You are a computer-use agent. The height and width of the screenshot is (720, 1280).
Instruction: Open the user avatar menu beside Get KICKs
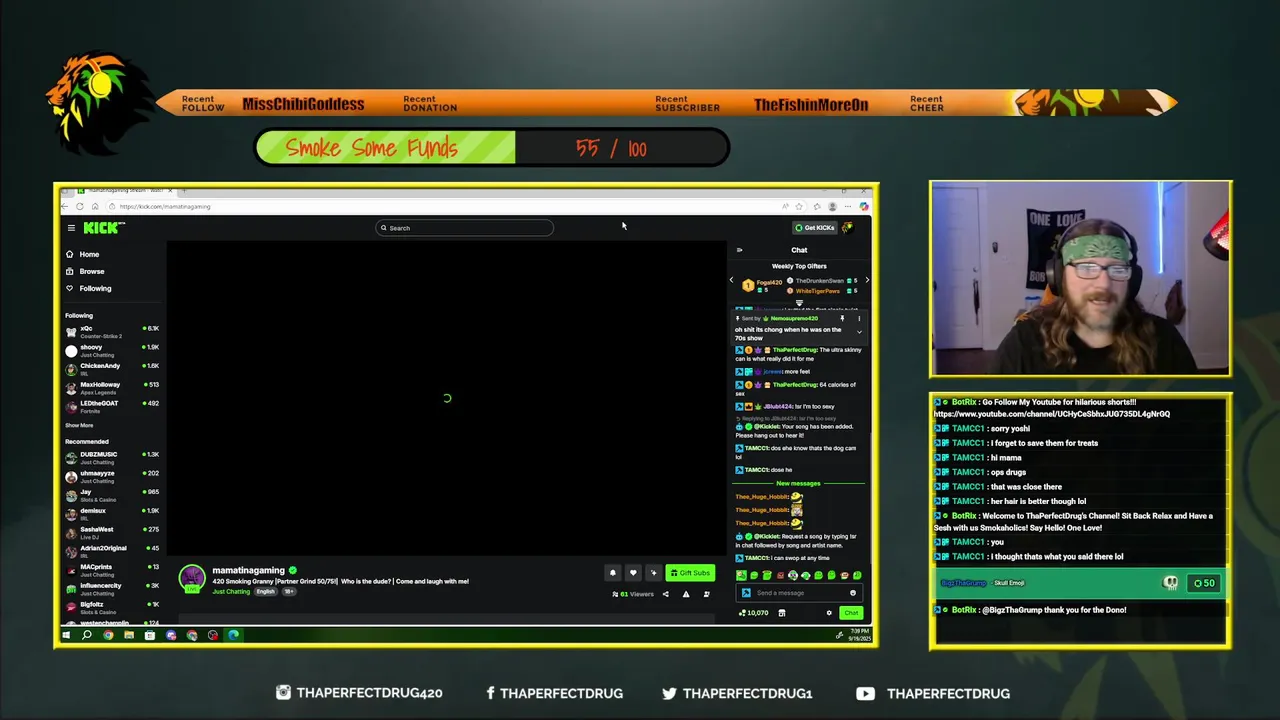847,228
